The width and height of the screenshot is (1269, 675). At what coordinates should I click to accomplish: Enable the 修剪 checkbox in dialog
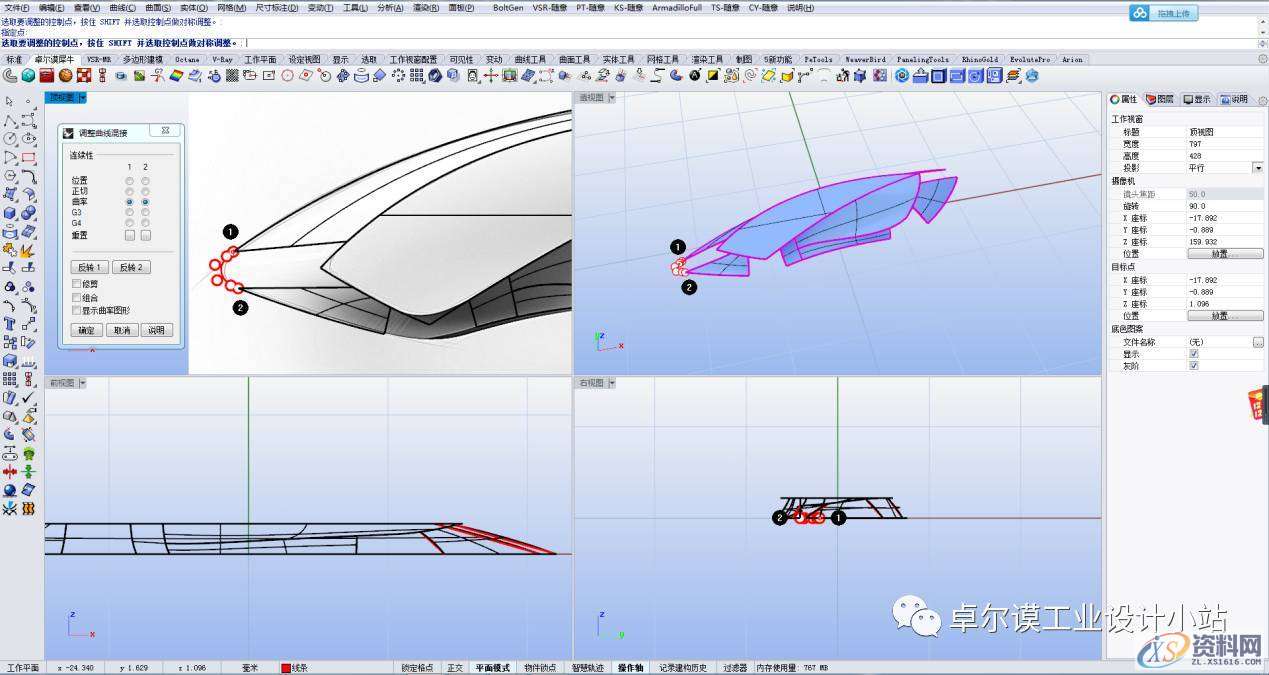pyautogui.click(x=77, y=284)
